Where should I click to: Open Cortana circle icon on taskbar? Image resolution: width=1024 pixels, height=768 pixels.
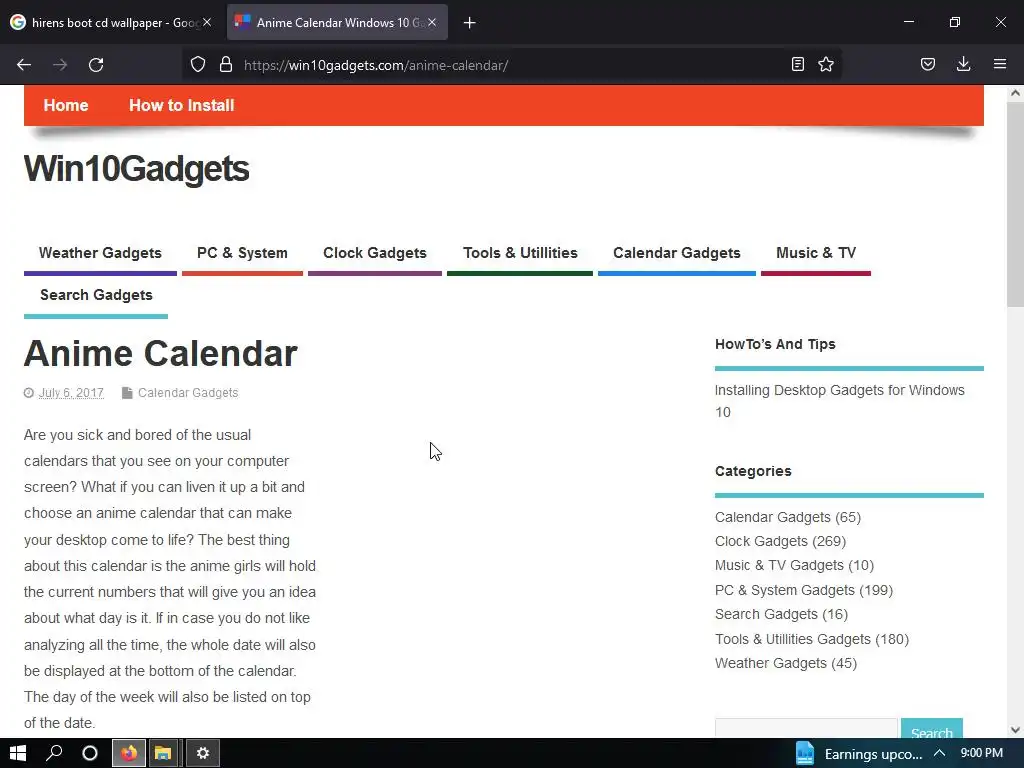(90, 754)
